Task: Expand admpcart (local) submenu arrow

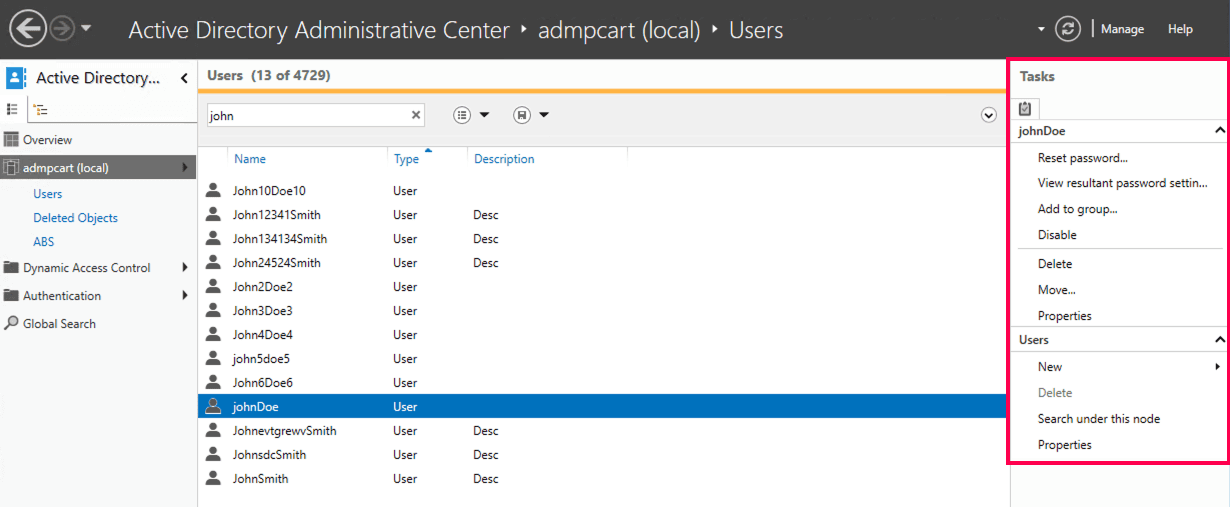Action: (x=185, y=168)
